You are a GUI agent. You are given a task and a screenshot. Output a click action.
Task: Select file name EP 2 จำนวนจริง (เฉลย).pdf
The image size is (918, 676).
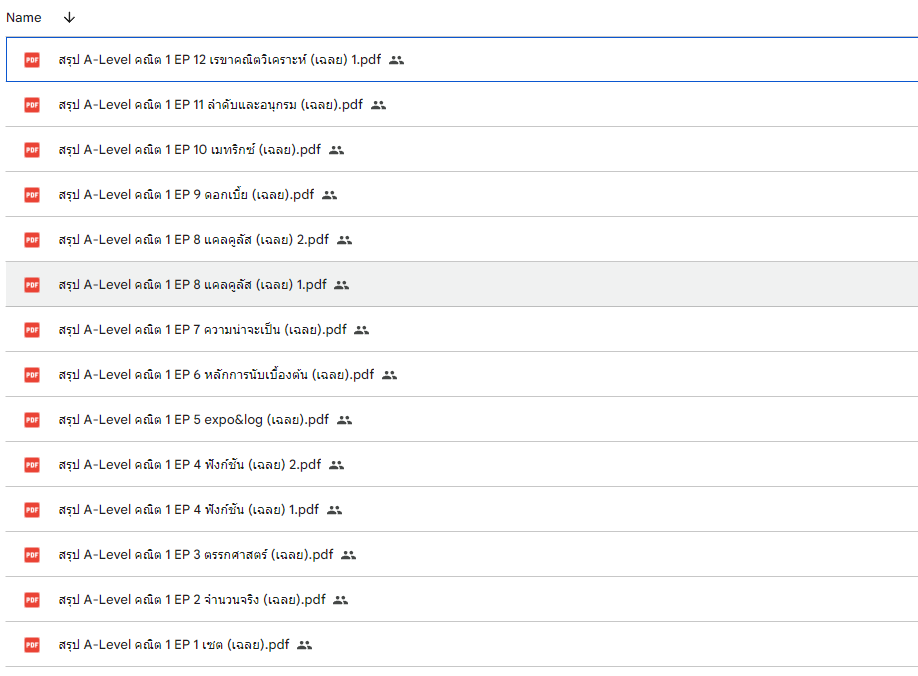point(192,600)
